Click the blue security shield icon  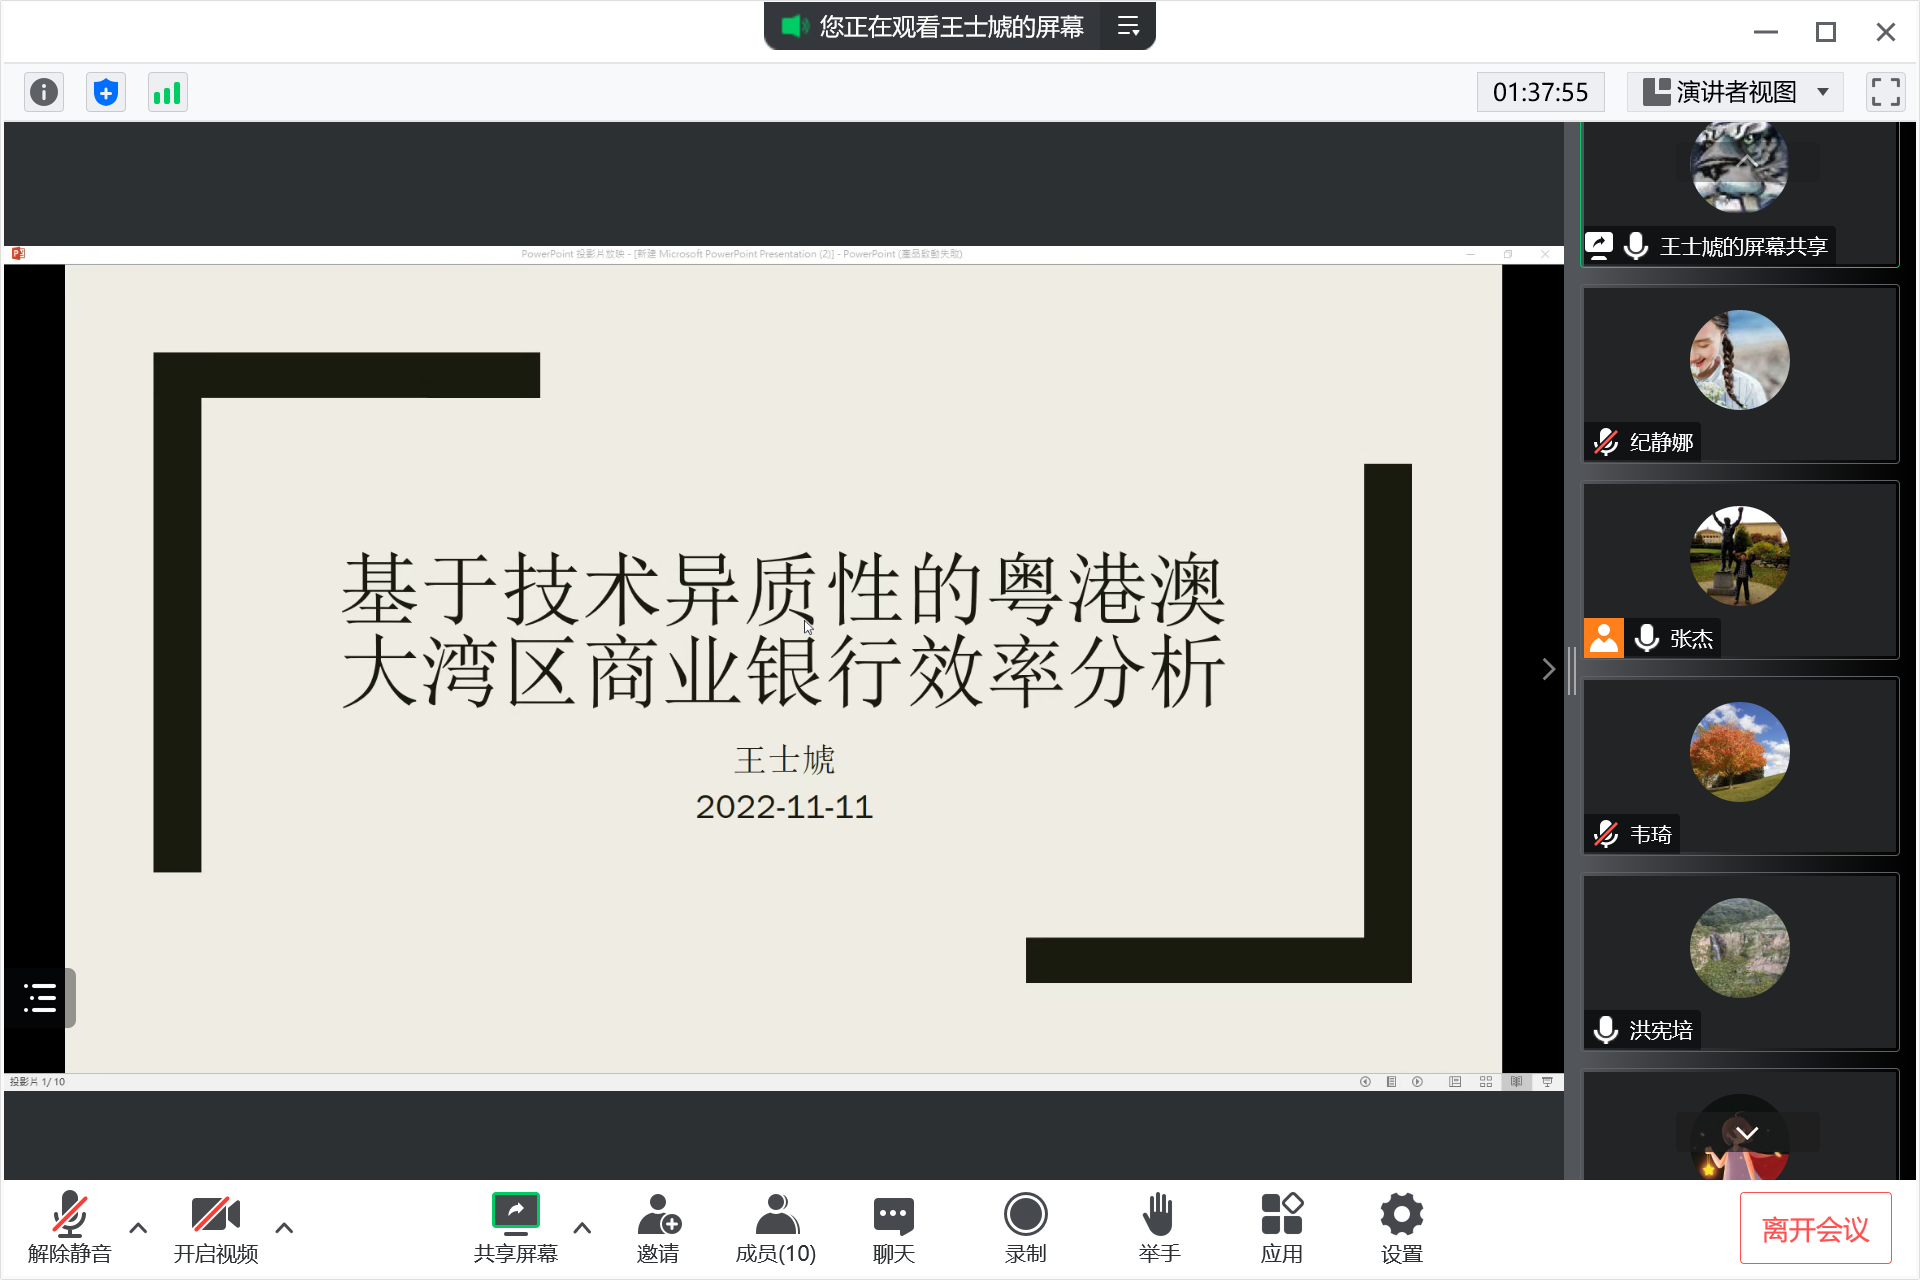point(106,93)
